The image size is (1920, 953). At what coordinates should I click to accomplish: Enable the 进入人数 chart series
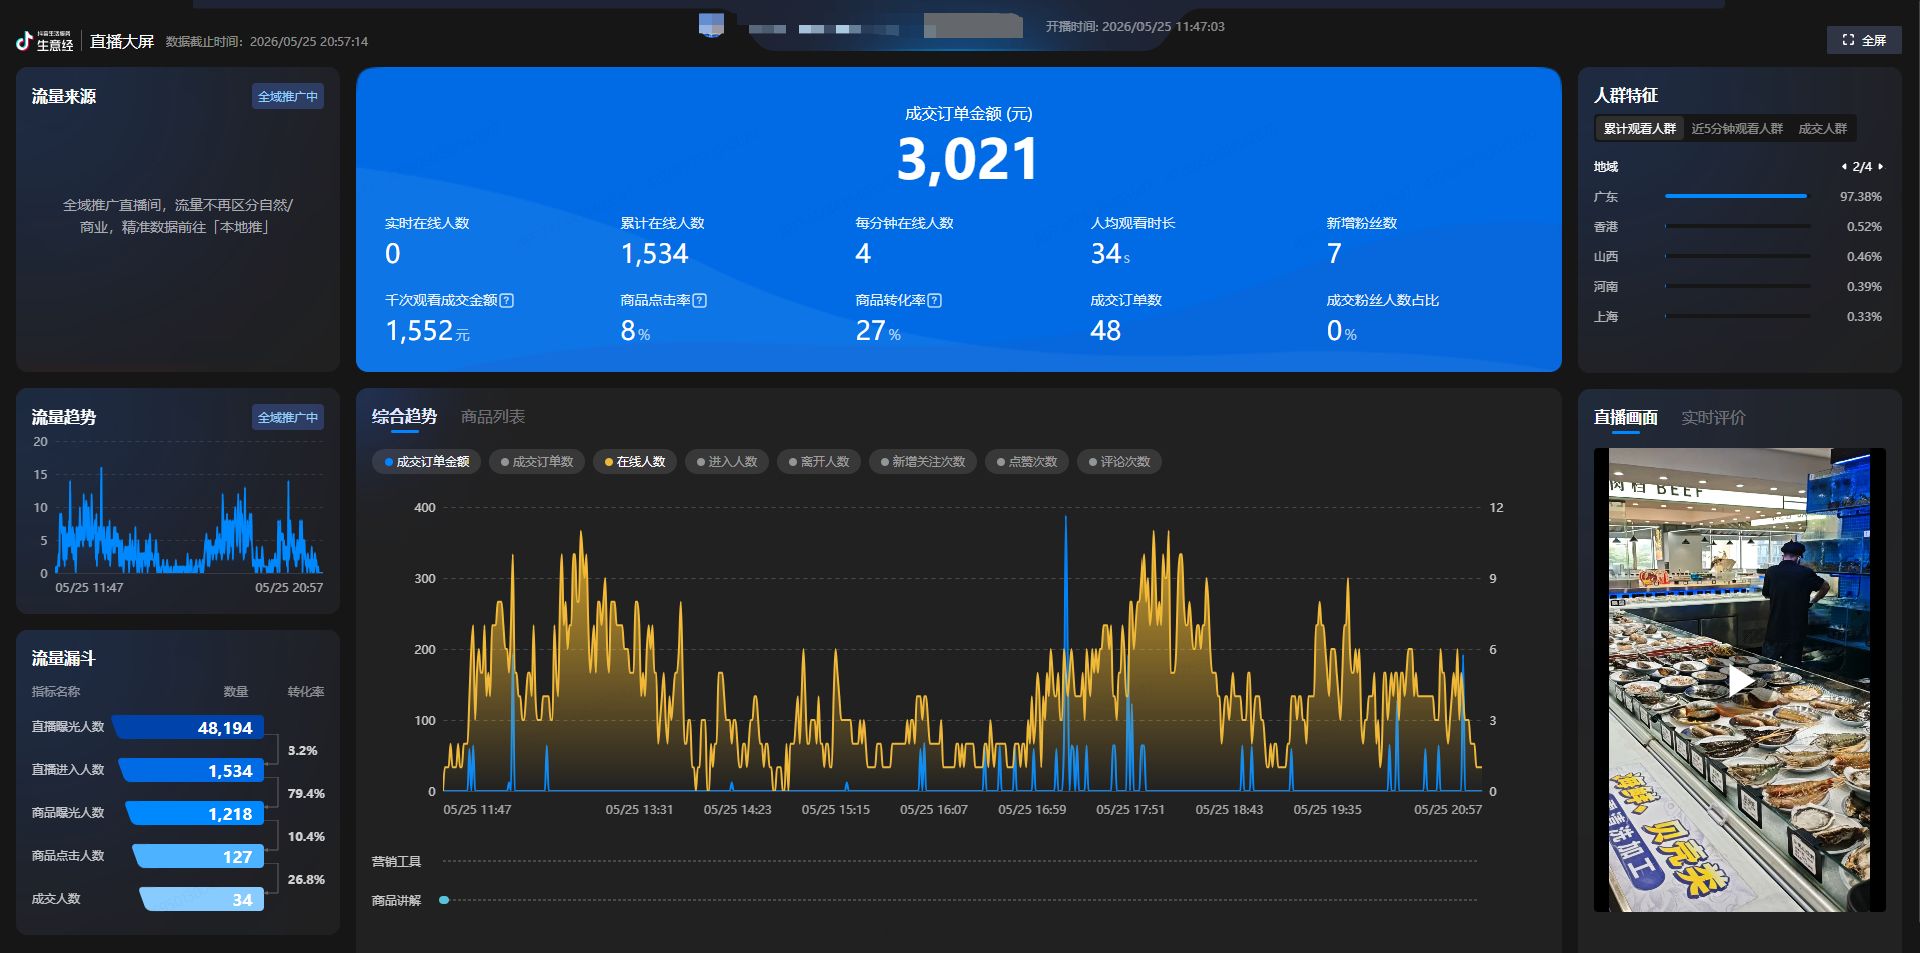[727, 462]
